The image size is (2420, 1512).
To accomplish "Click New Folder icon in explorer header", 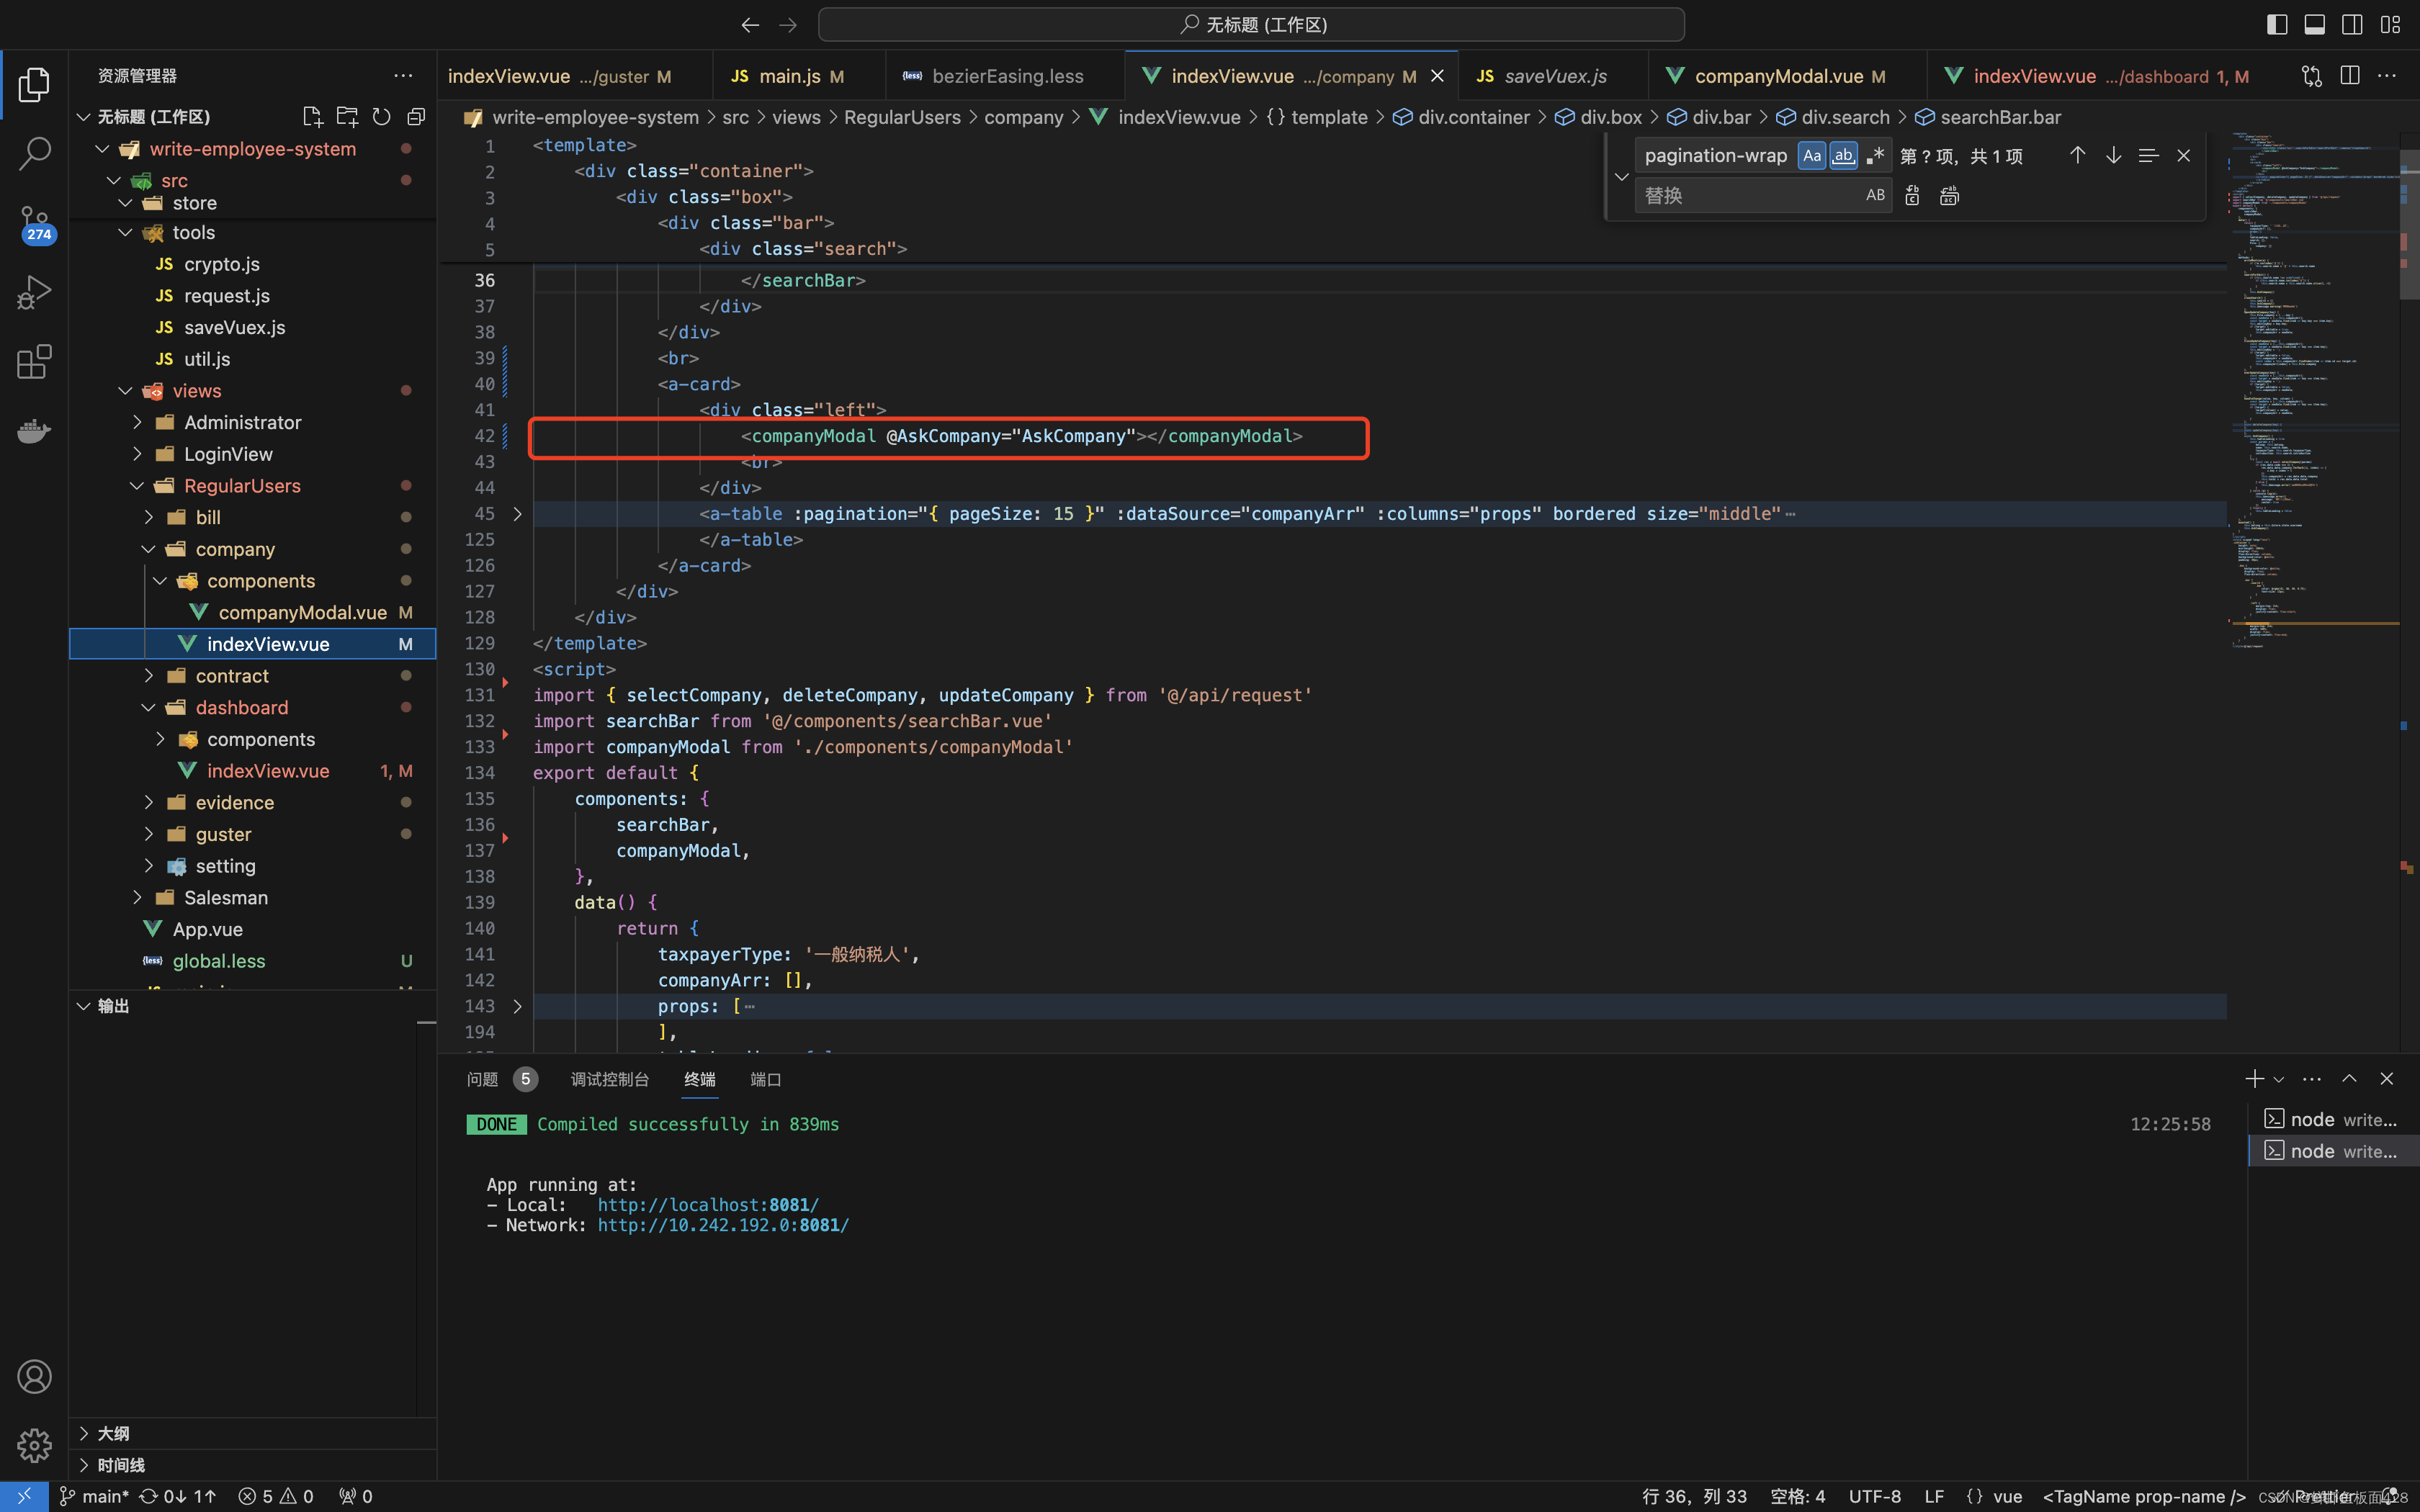I will coord(347,117).
